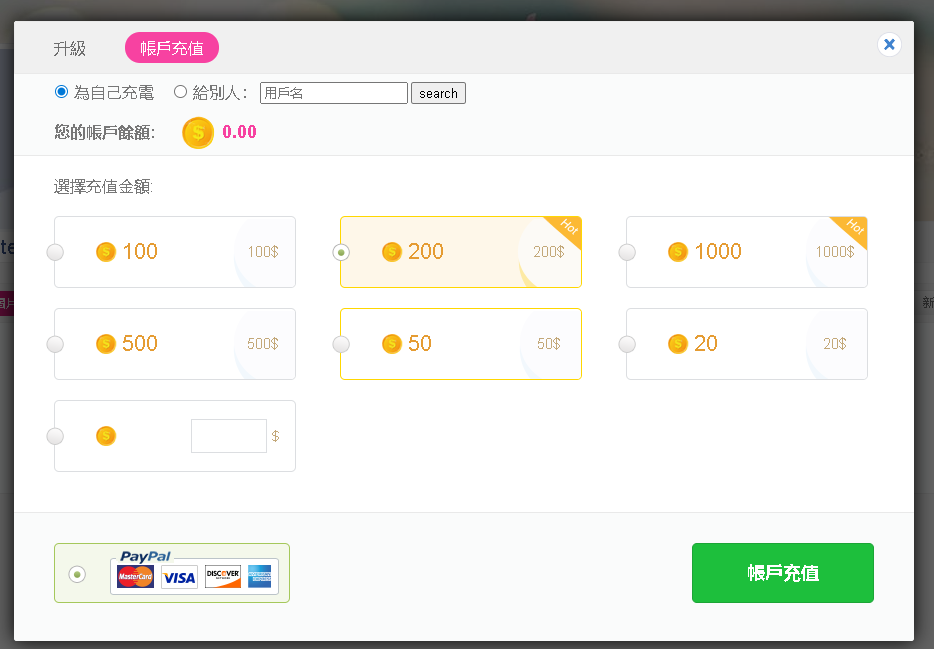Click the green 帳戶充值 recharge button
934x649 pixels.
point(783,573)
